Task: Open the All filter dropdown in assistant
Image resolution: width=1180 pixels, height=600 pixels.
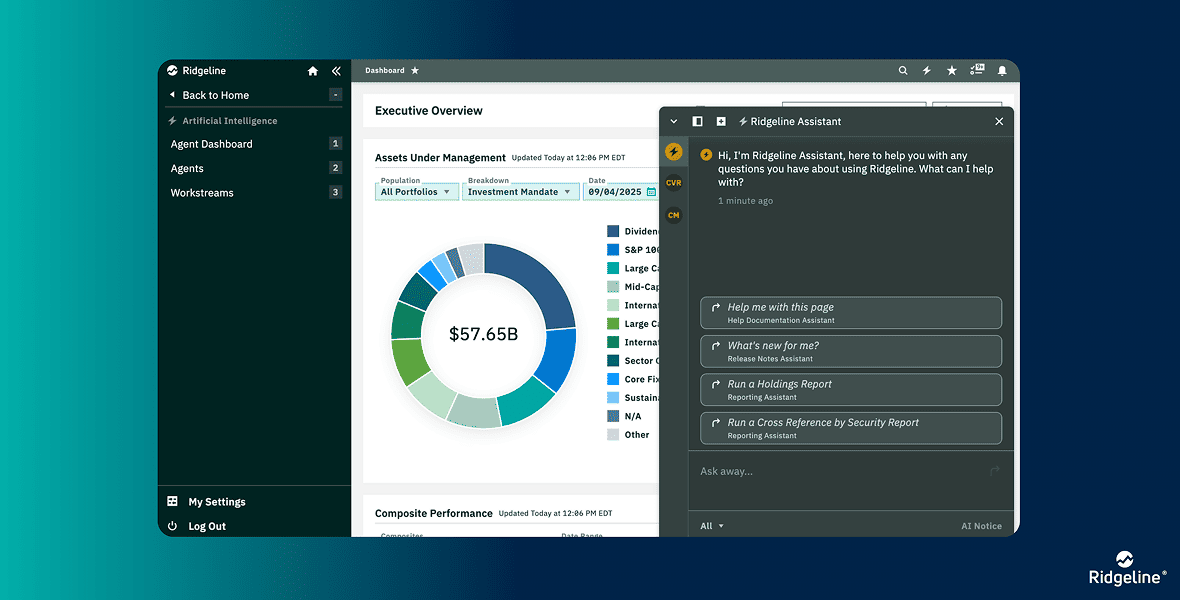Action: click(712, 526)
